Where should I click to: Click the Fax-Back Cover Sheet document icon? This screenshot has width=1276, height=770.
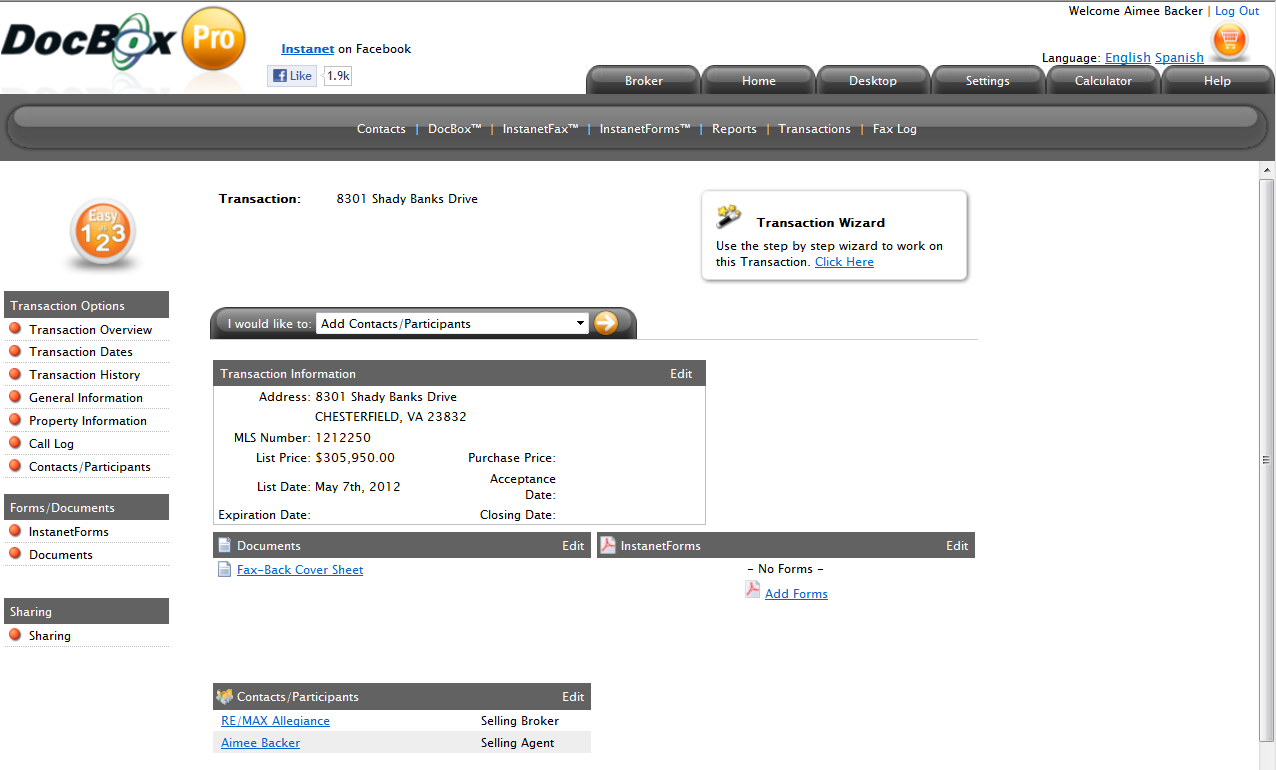[x=224, y=570]
